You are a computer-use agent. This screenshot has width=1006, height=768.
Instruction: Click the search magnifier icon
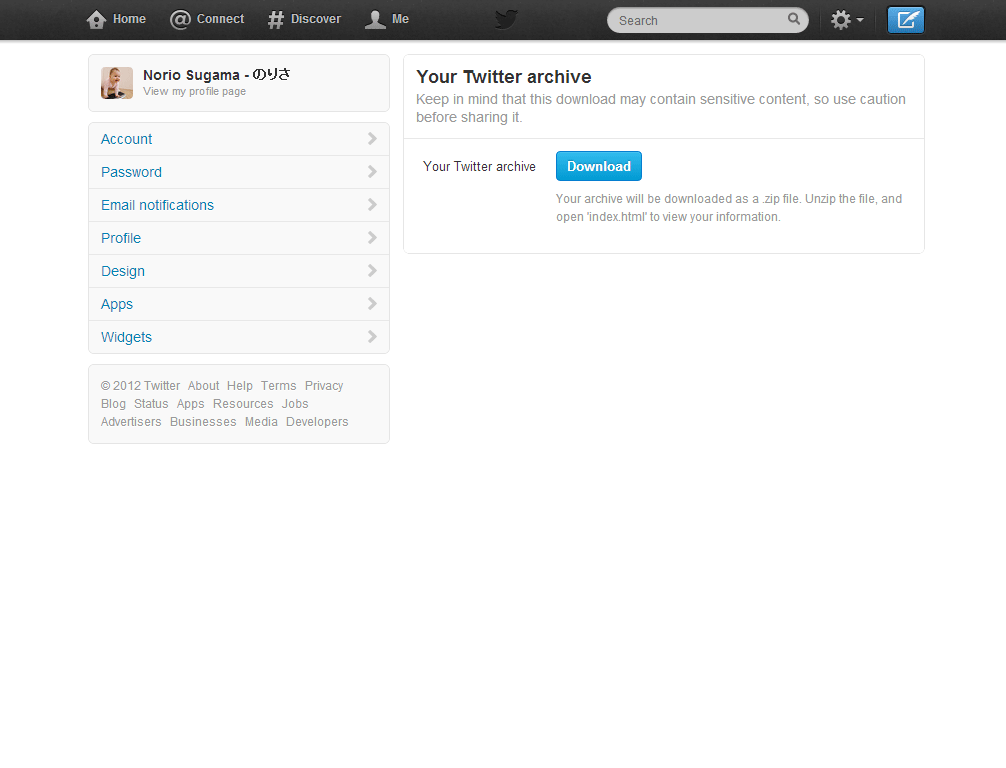point(794,19)
